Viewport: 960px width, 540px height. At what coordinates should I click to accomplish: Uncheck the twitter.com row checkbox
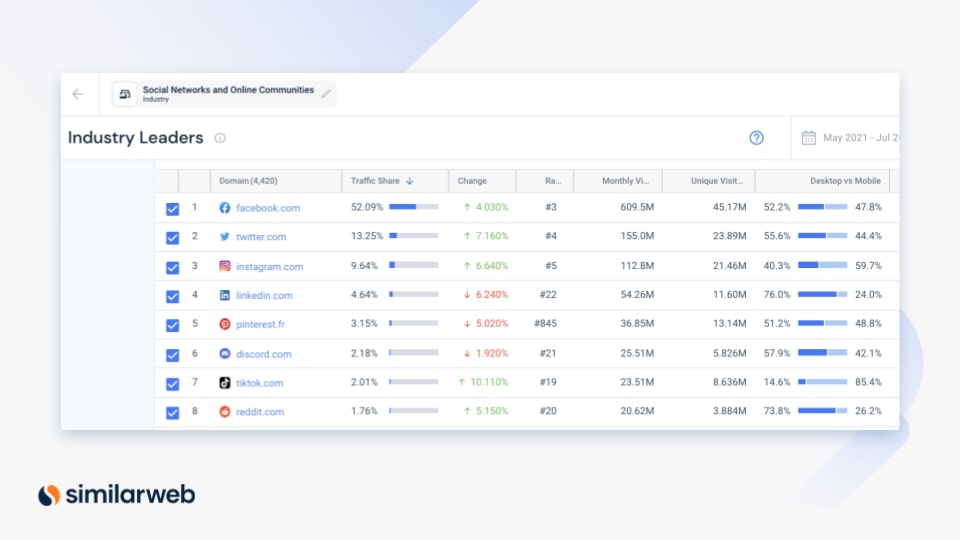tap(173, 238)
